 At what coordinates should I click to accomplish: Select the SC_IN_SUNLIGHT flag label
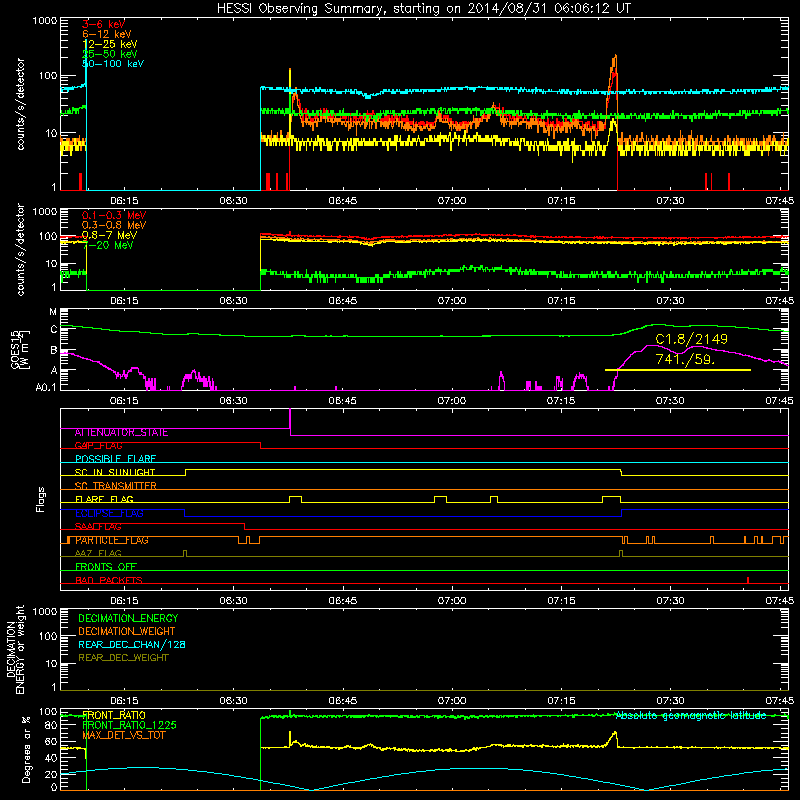115,472
